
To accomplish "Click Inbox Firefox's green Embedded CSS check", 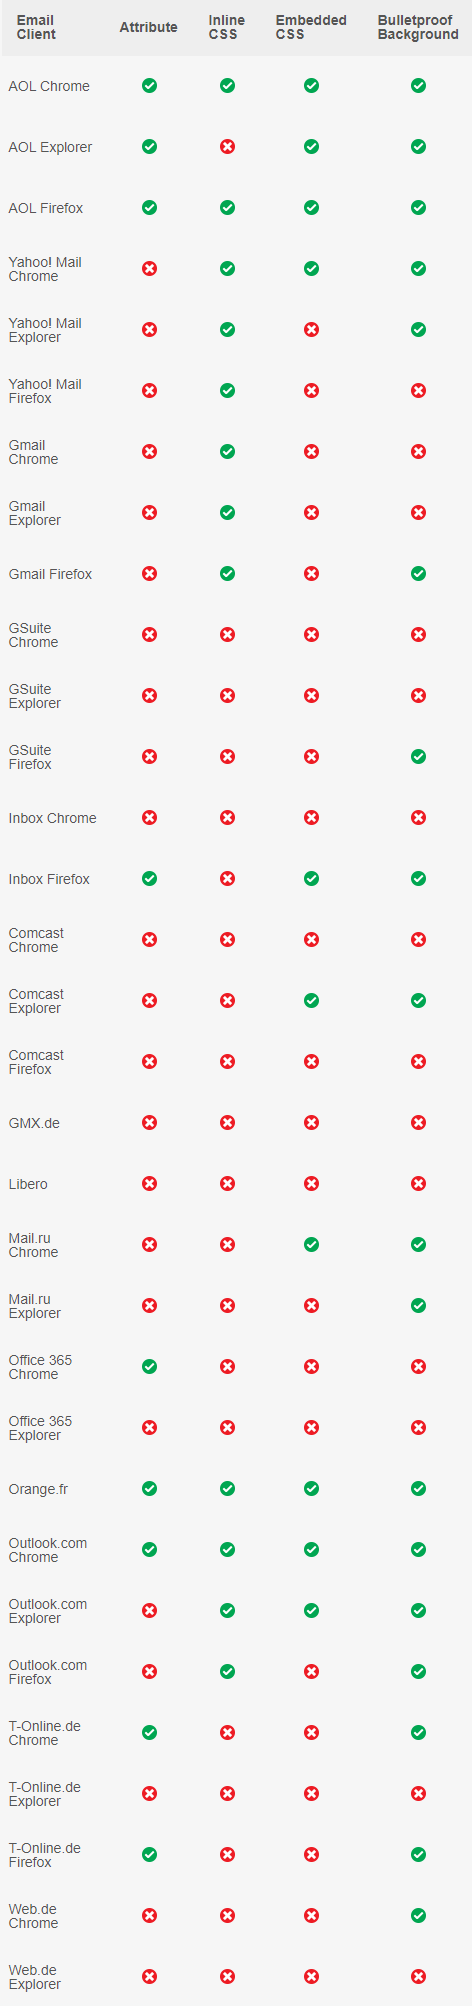I will (311, 879).
